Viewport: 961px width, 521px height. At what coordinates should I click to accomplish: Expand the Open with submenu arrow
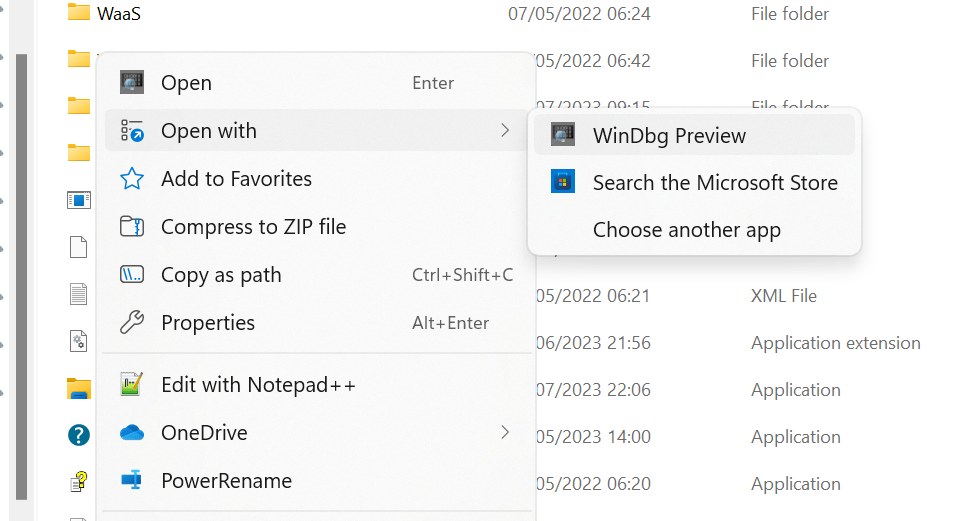coord(505,130)
